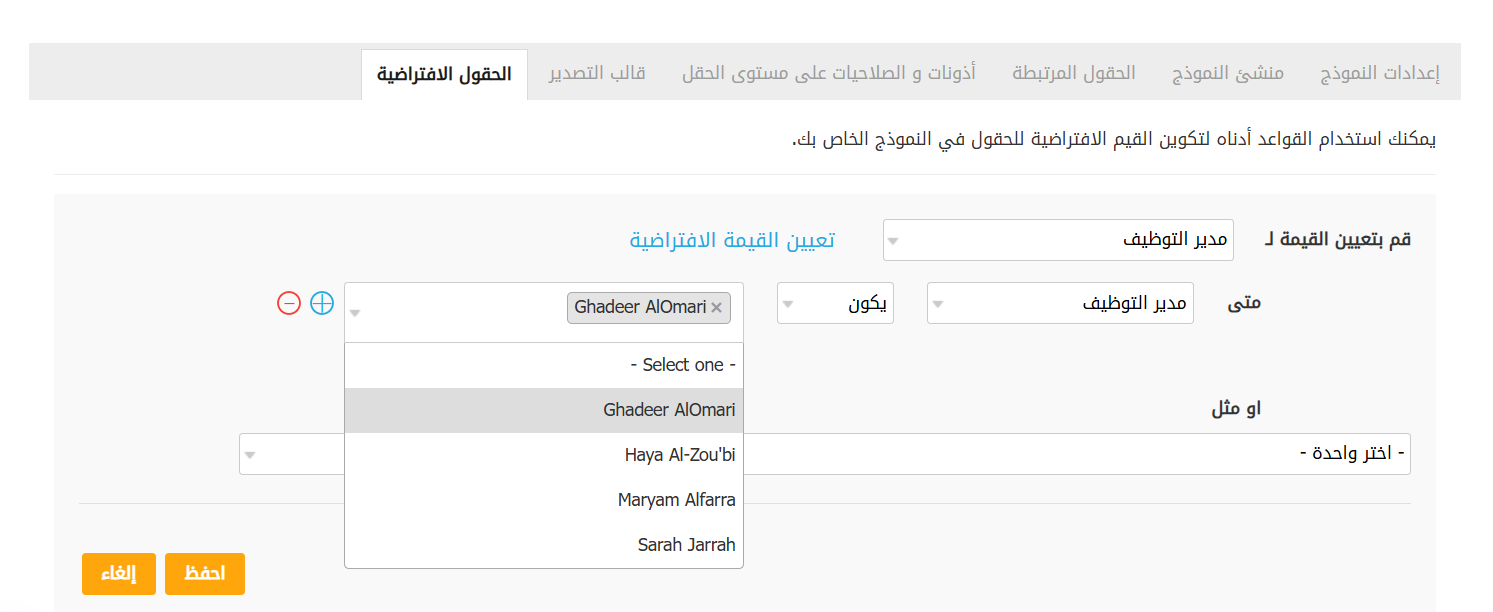Select the الحقول الافتراضية tab
Screen dimensions: 1493x612
pyautogui.click(x=444, y=74)
